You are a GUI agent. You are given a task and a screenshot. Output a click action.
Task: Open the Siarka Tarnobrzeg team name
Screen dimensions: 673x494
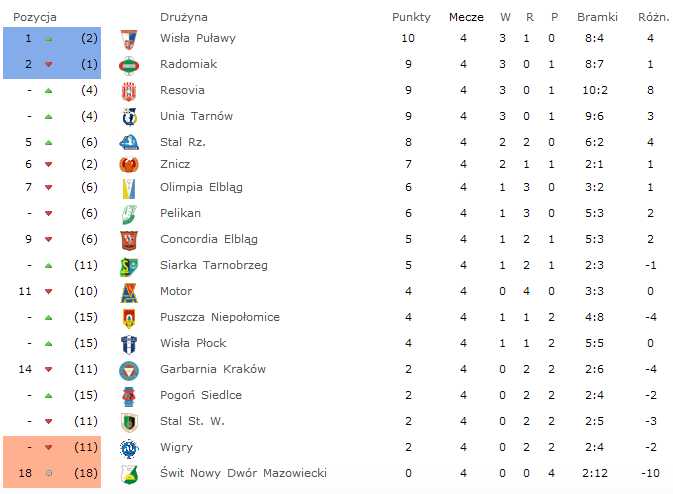tap(214, 265)
